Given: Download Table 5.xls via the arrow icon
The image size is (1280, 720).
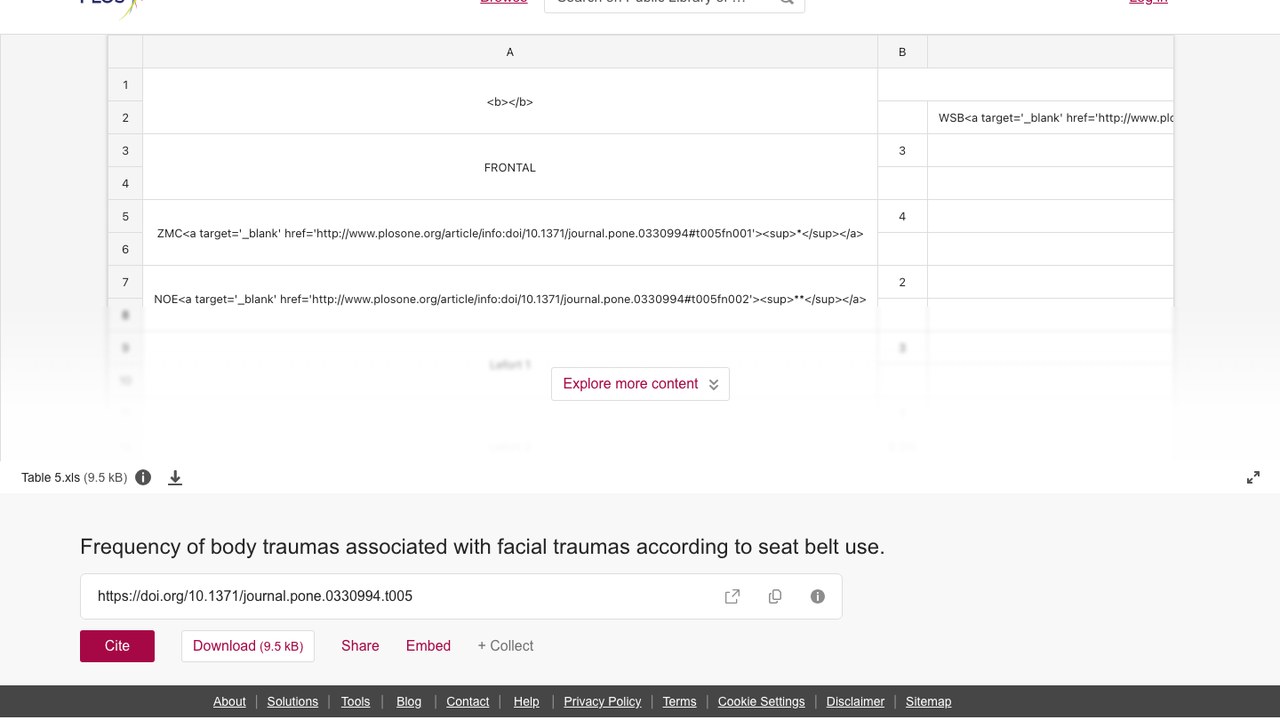Looking at the screenshot, I should click(x=175, y=478).
